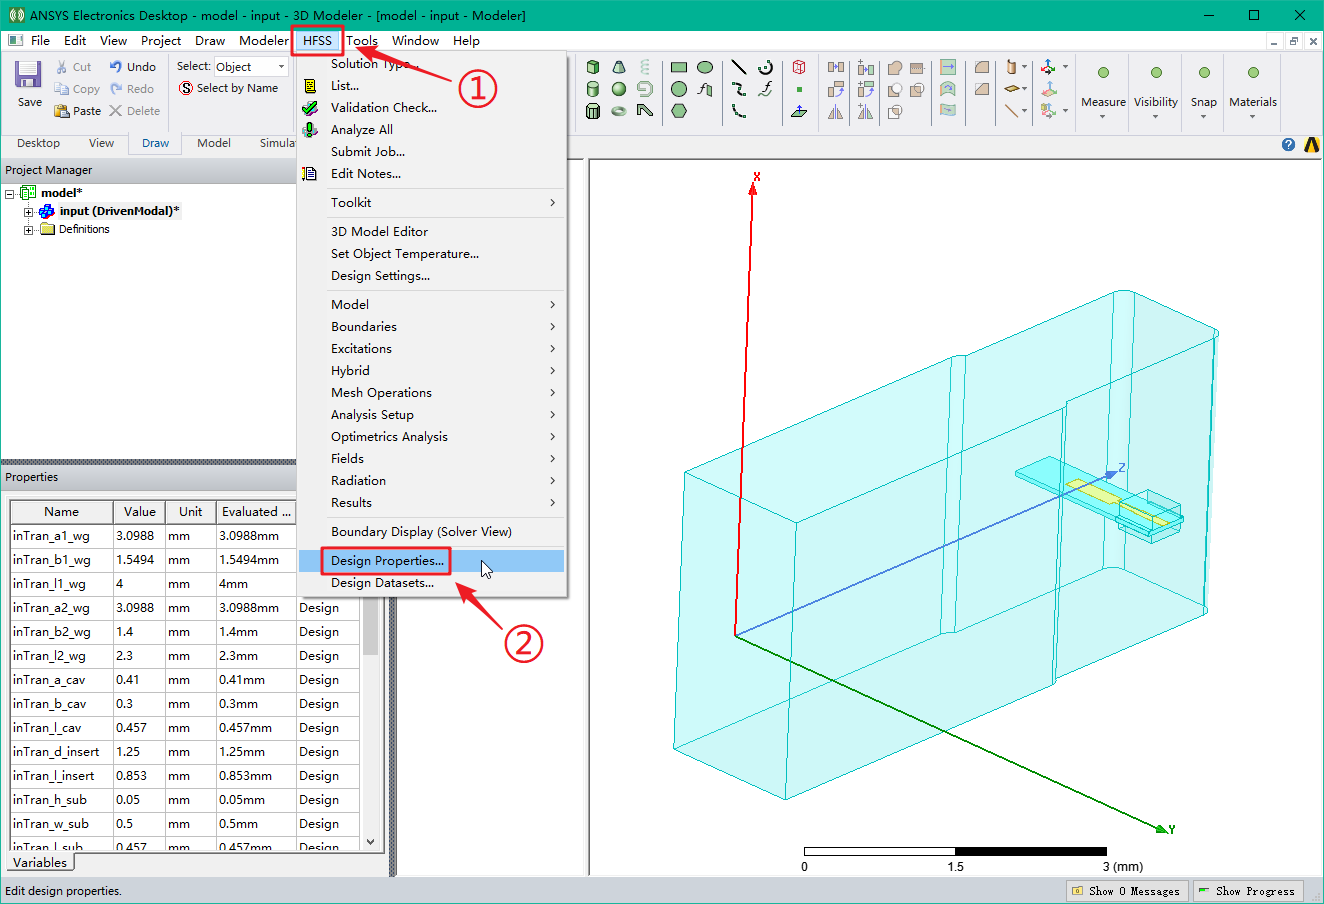Open the Modeler menu

point(264,40)
